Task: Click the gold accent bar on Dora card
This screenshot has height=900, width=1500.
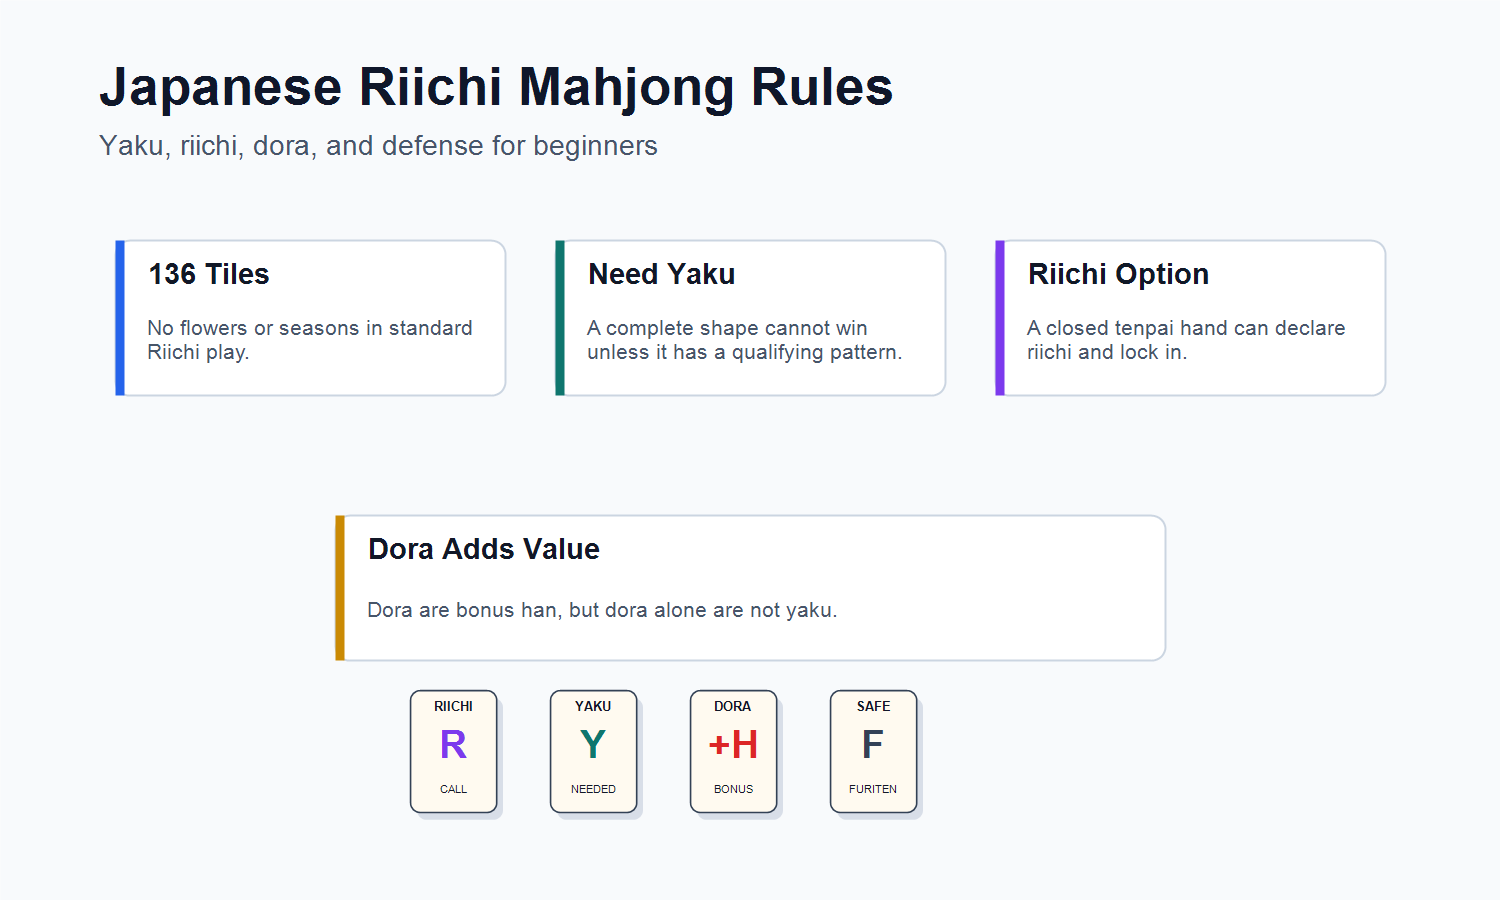Action: (x=340, y=588)
